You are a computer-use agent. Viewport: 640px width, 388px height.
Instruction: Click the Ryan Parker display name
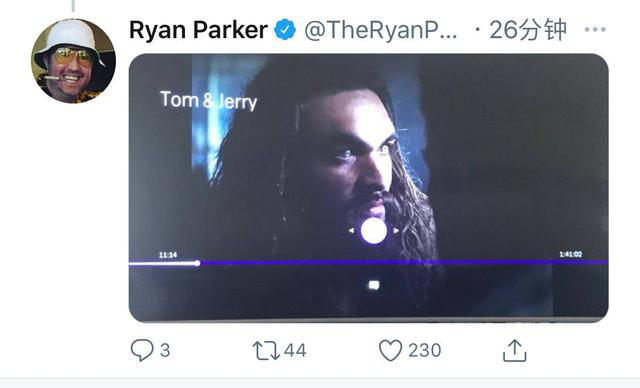tap(198, 30)
